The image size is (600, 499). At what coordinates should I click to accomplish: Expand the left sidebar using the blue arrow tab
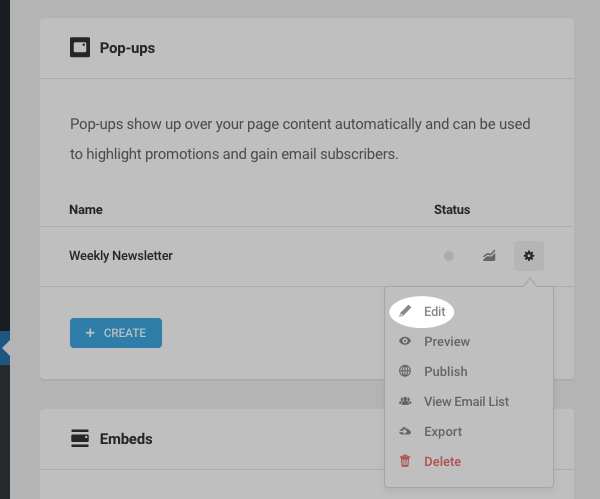point(5,348)
